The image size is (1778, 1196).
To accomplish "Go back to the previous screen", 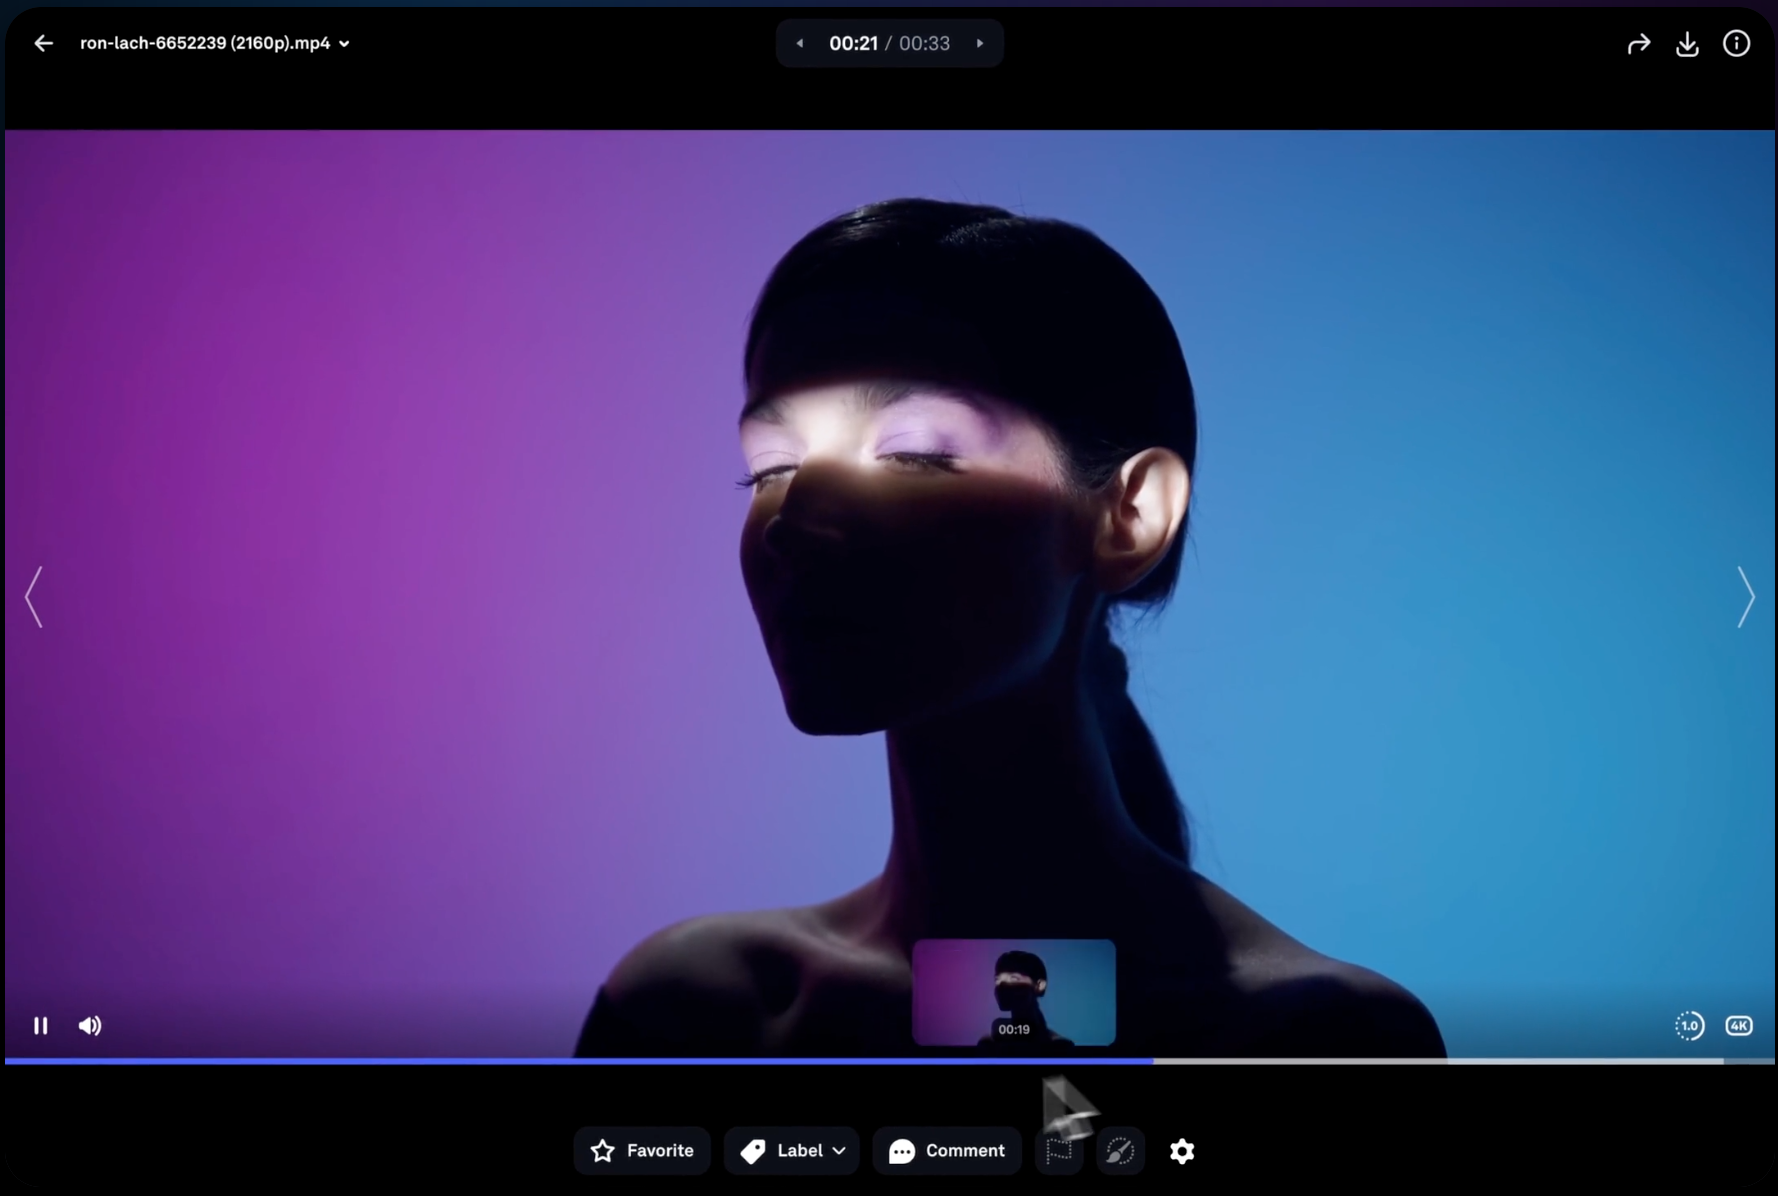I will point(43,43).
